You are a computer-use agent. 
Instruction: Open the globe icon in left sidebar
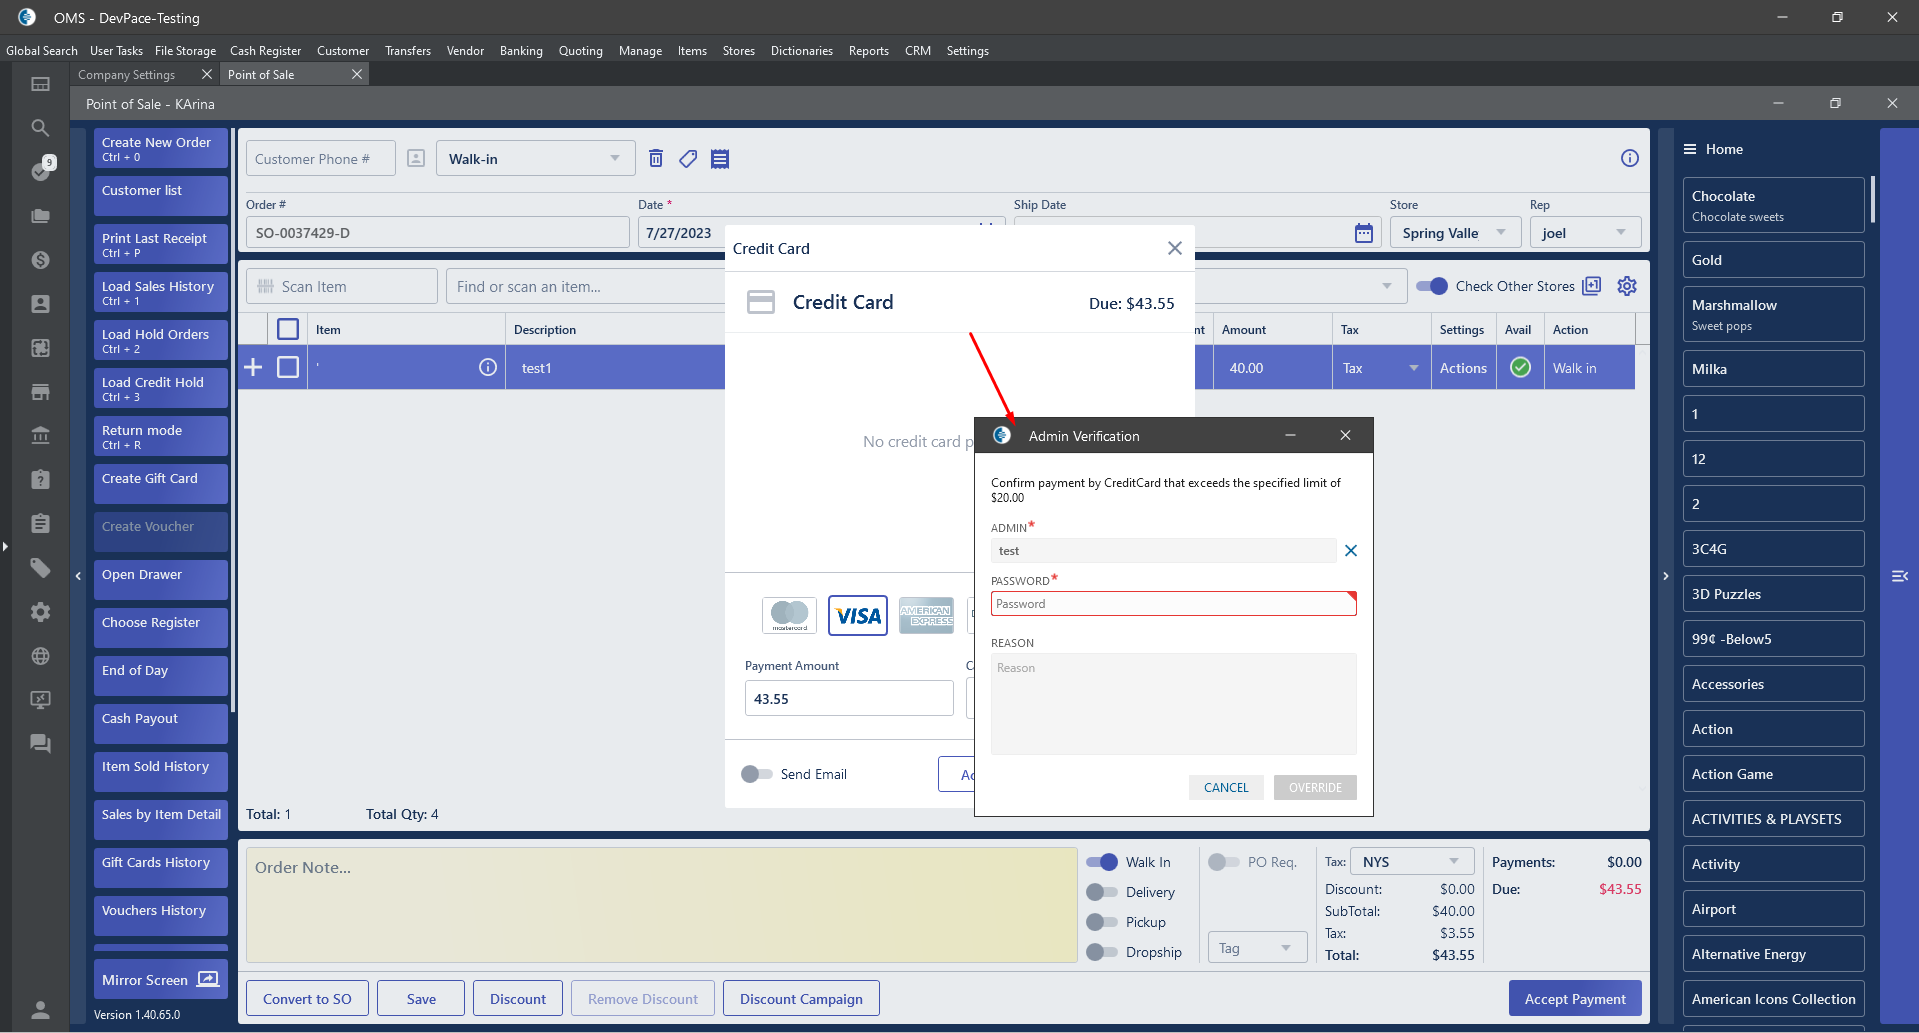[x=40, y=656]
